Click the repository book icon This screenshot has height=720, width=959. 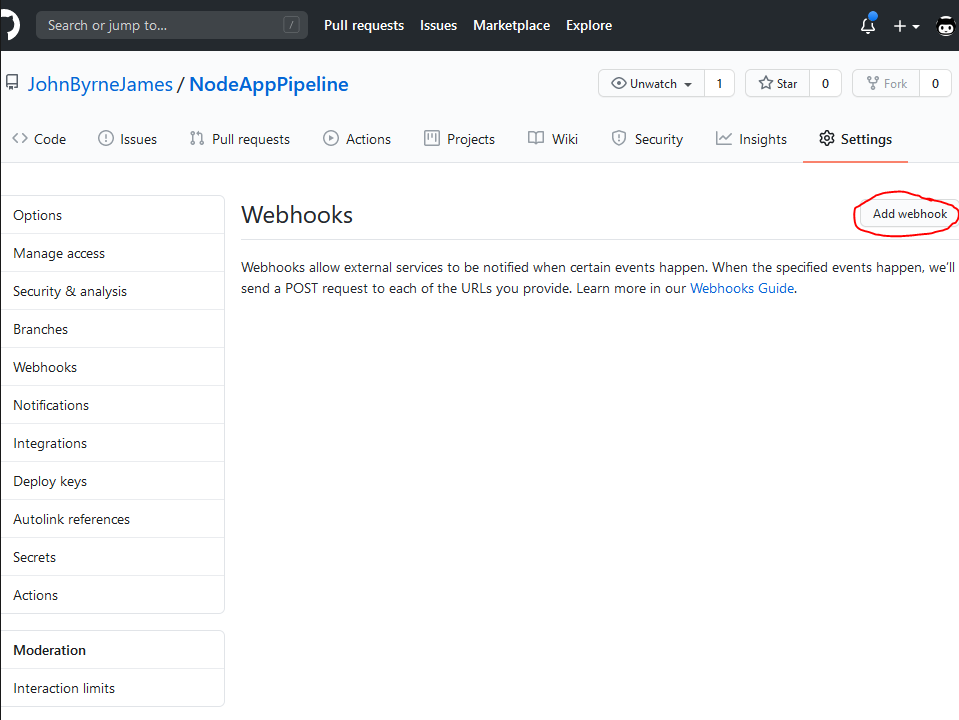12,82
